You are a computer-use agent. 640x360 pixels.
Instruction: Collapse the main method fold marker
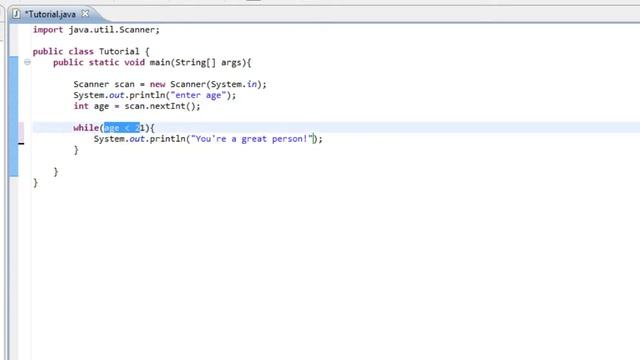pyautogui.click(x=27, y=62)
